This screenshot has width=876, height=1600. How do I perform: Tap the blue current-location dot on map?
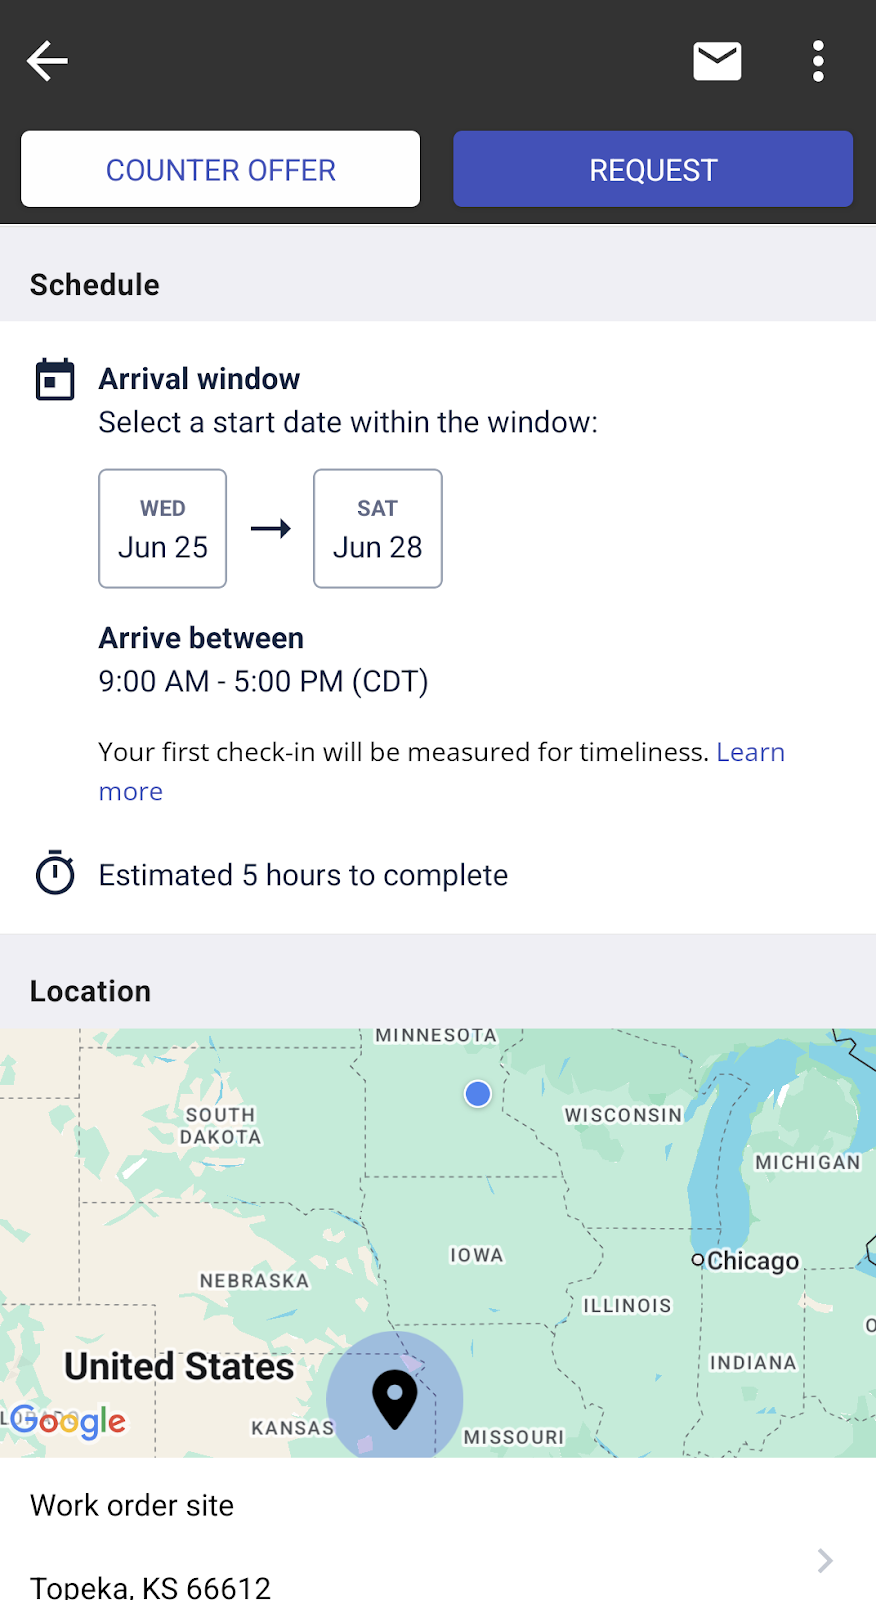click(x=478, y=1094)
